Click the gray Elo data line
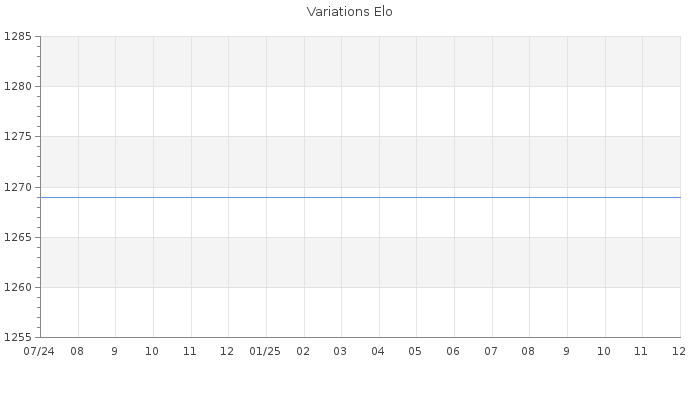The image size is (700, 400). (x=360, y=197)
